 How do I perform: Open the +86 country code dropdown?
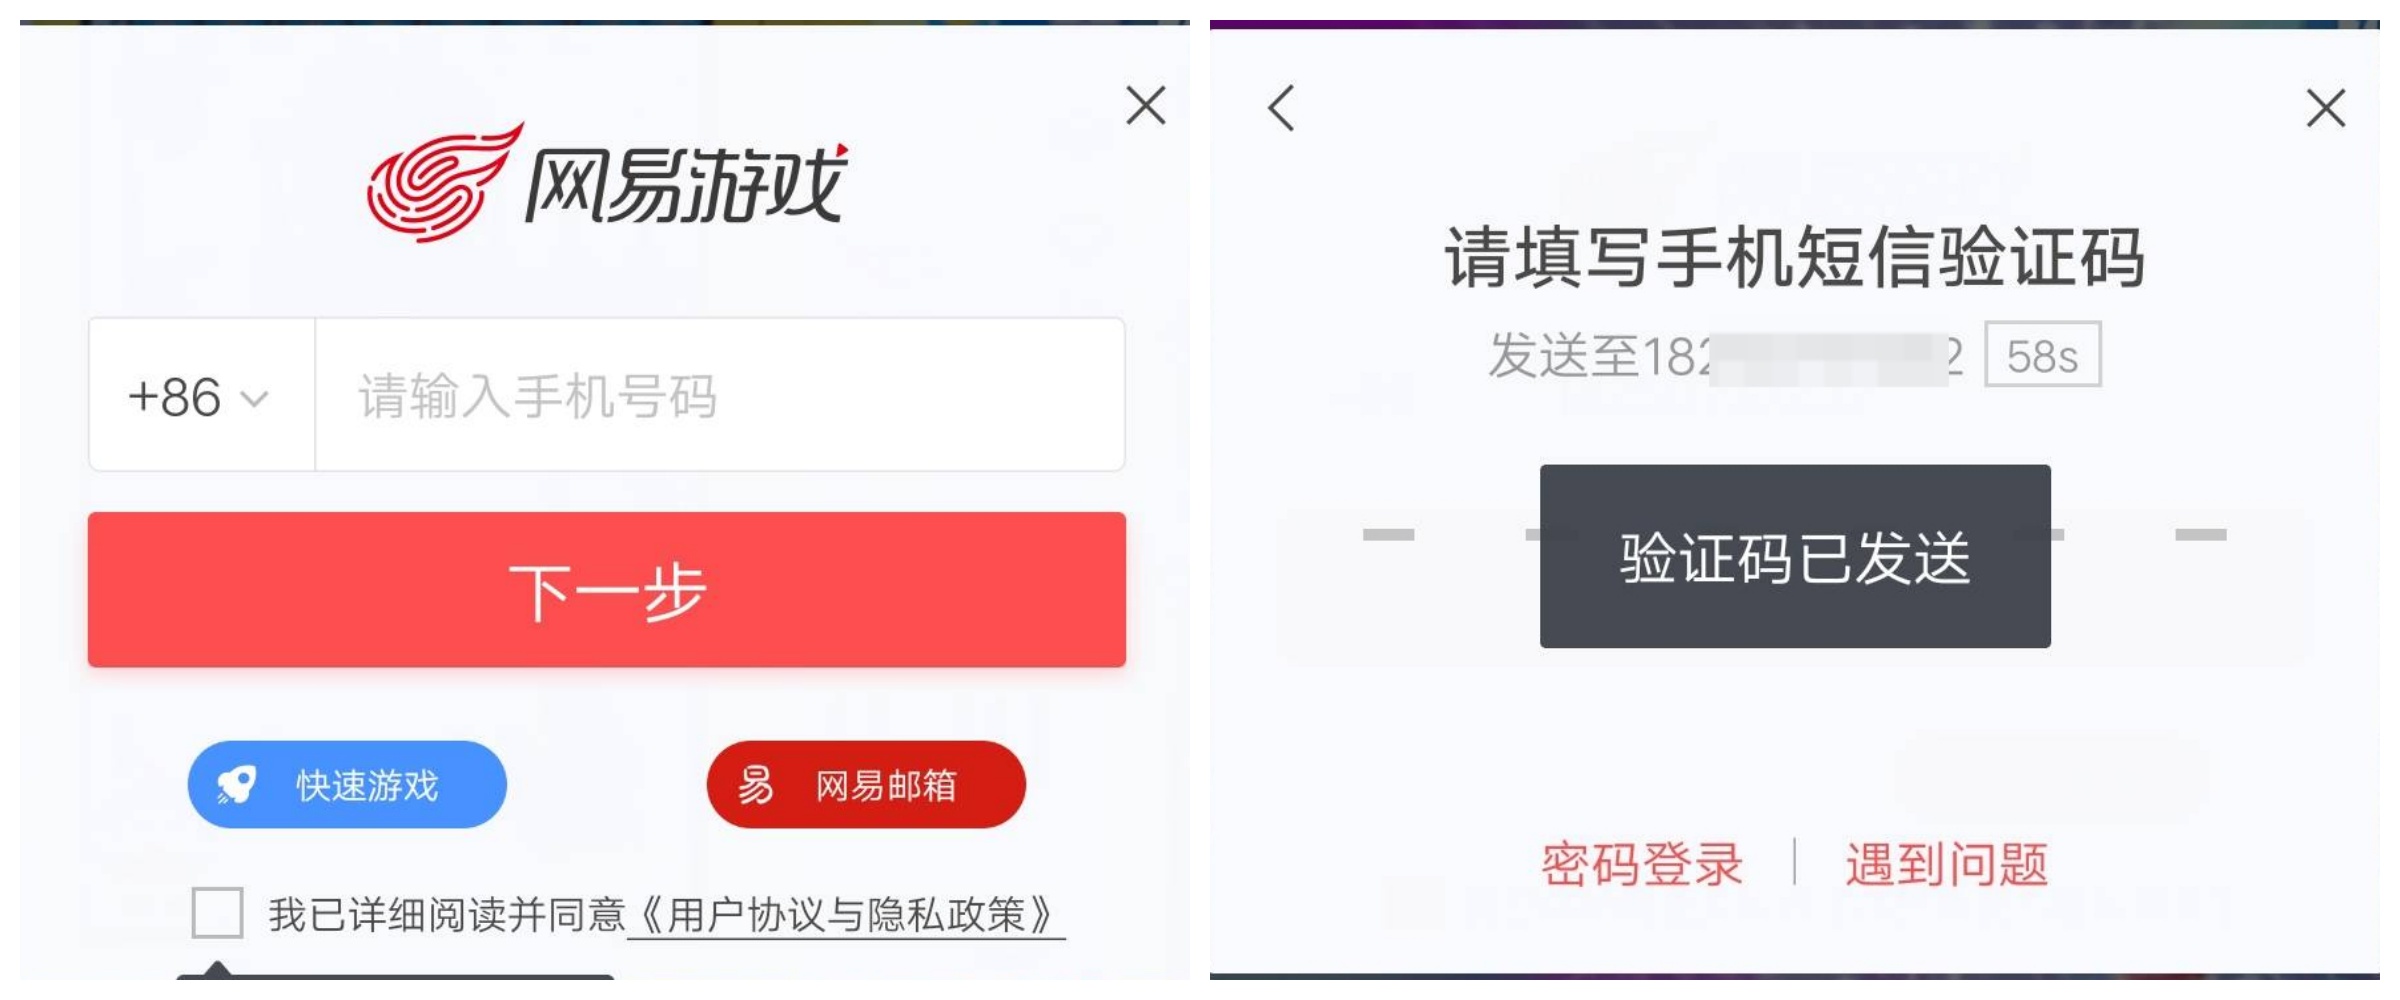click(x=199, y=397)
